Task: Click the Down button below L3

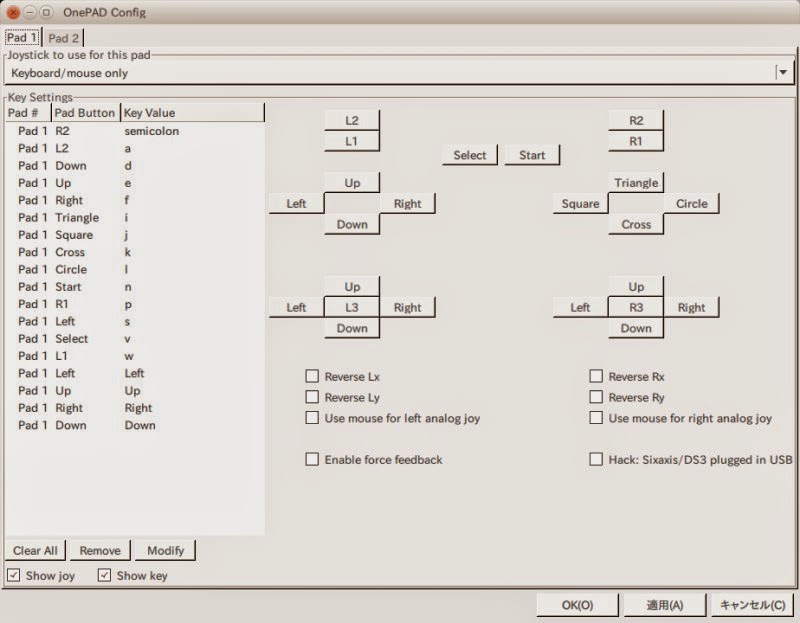Action: pyautogui.click(x=352, y=329)
